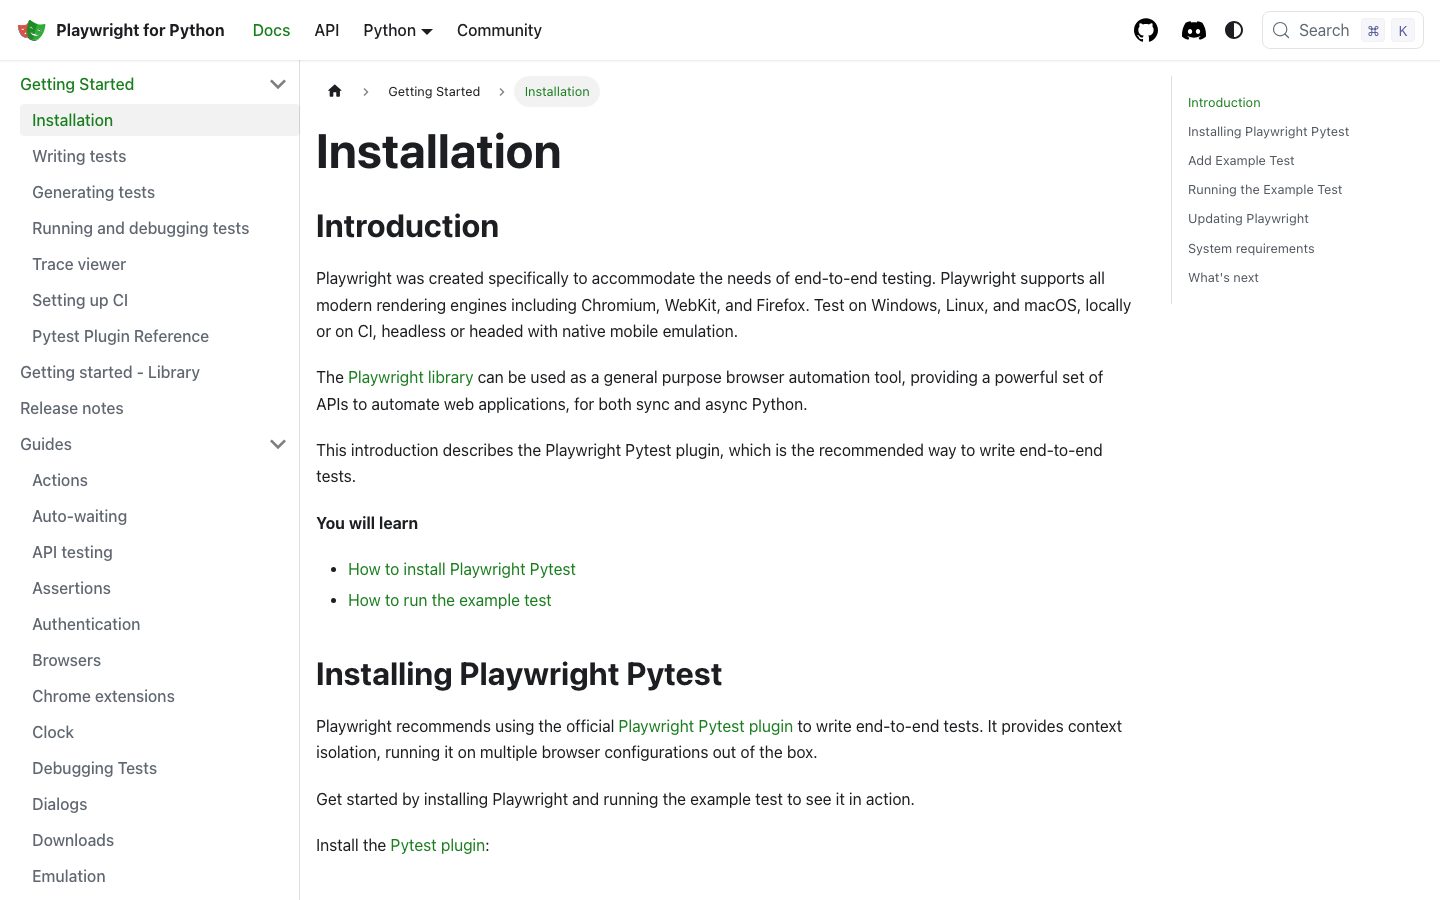The height and width of the screenshot is (900, 1440).
Task: Follow How to run the example test link
Action: tap(450, 600)
